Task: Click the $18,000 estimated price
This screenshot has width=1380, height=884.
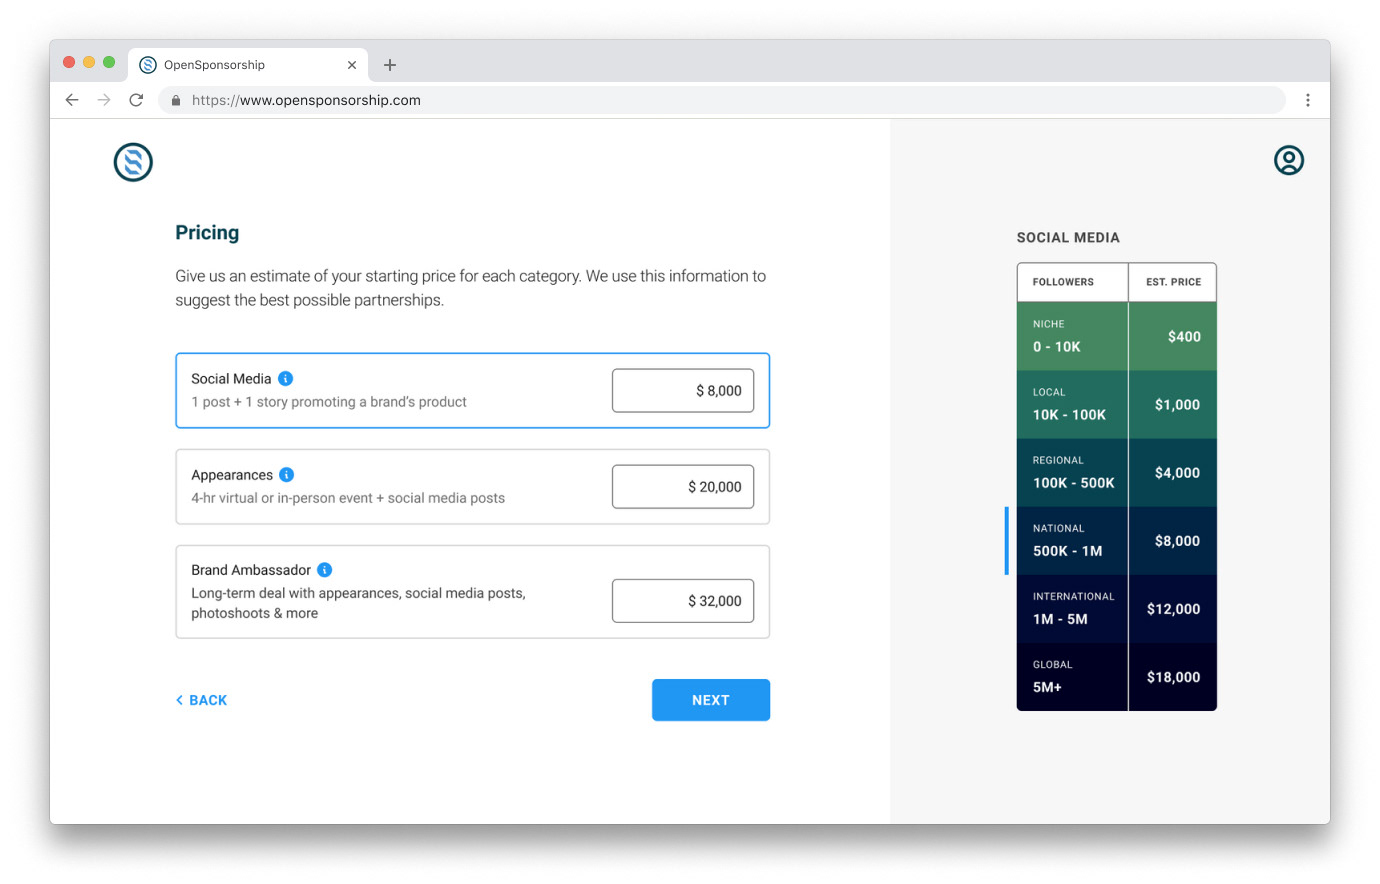Action: [x=1173, y=677]
